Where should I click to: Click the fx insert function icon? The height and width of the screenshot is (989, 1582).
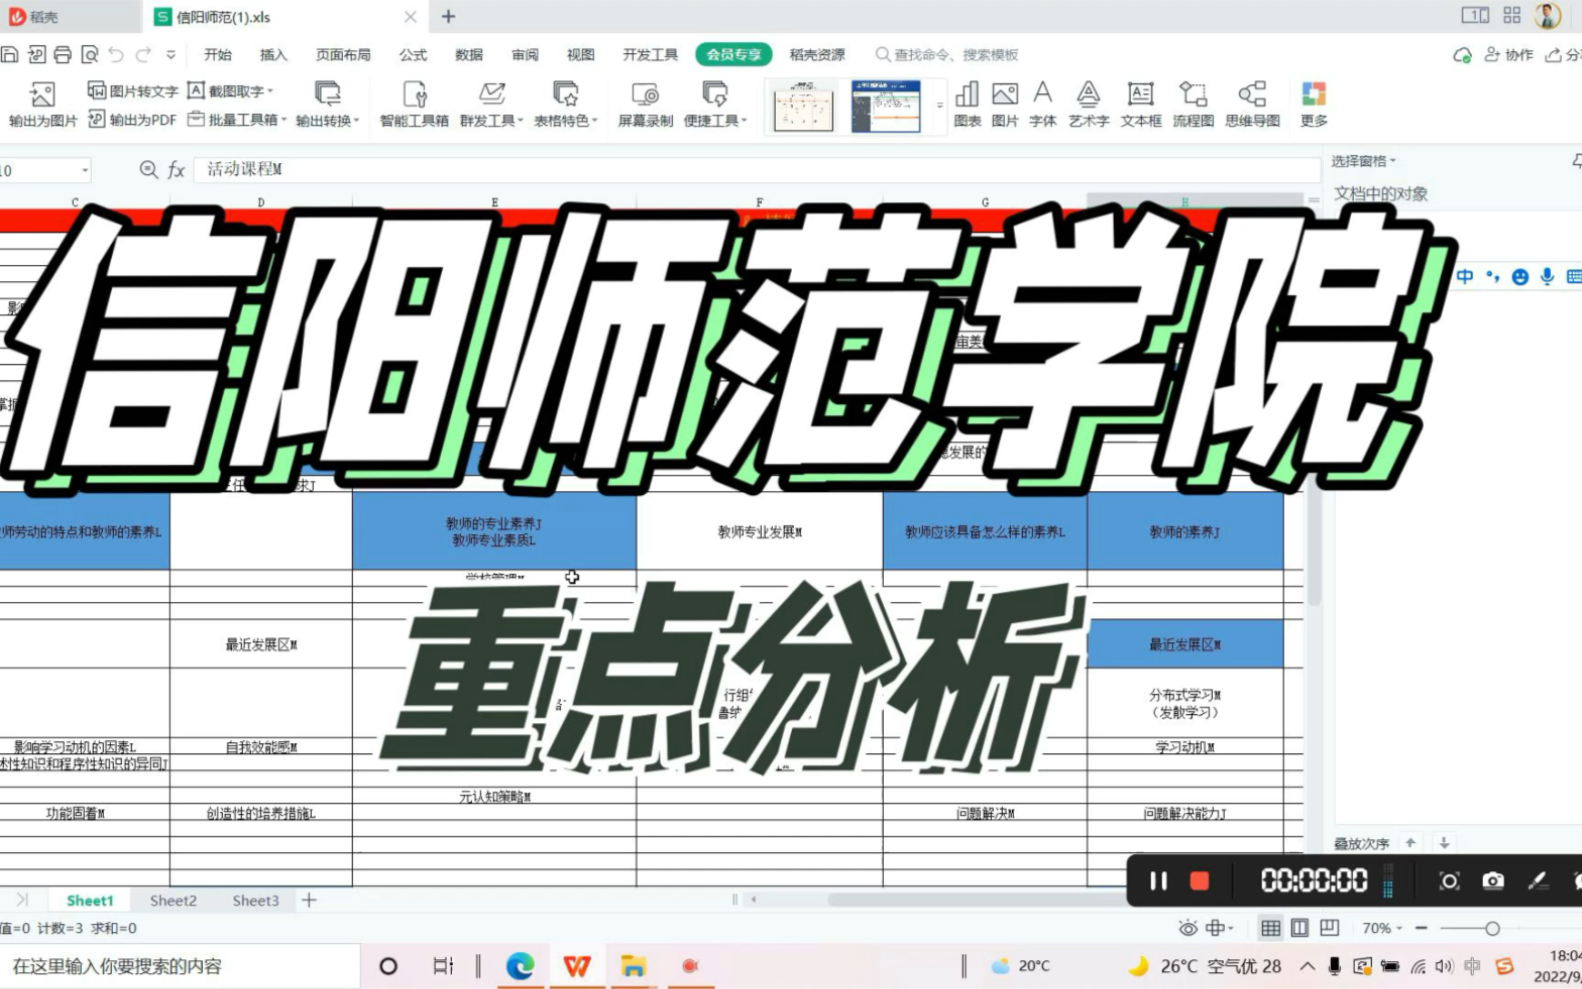(x=176, y=169)
